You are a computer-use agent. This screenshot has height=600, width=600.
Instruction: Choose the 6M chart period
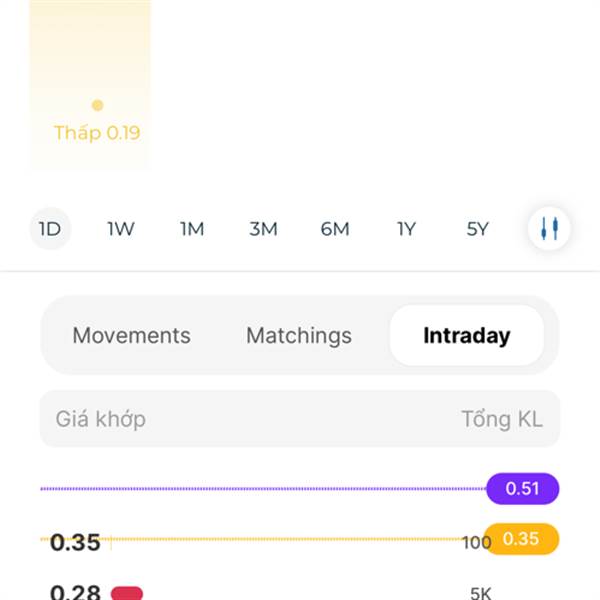click(x=335, y=229)
